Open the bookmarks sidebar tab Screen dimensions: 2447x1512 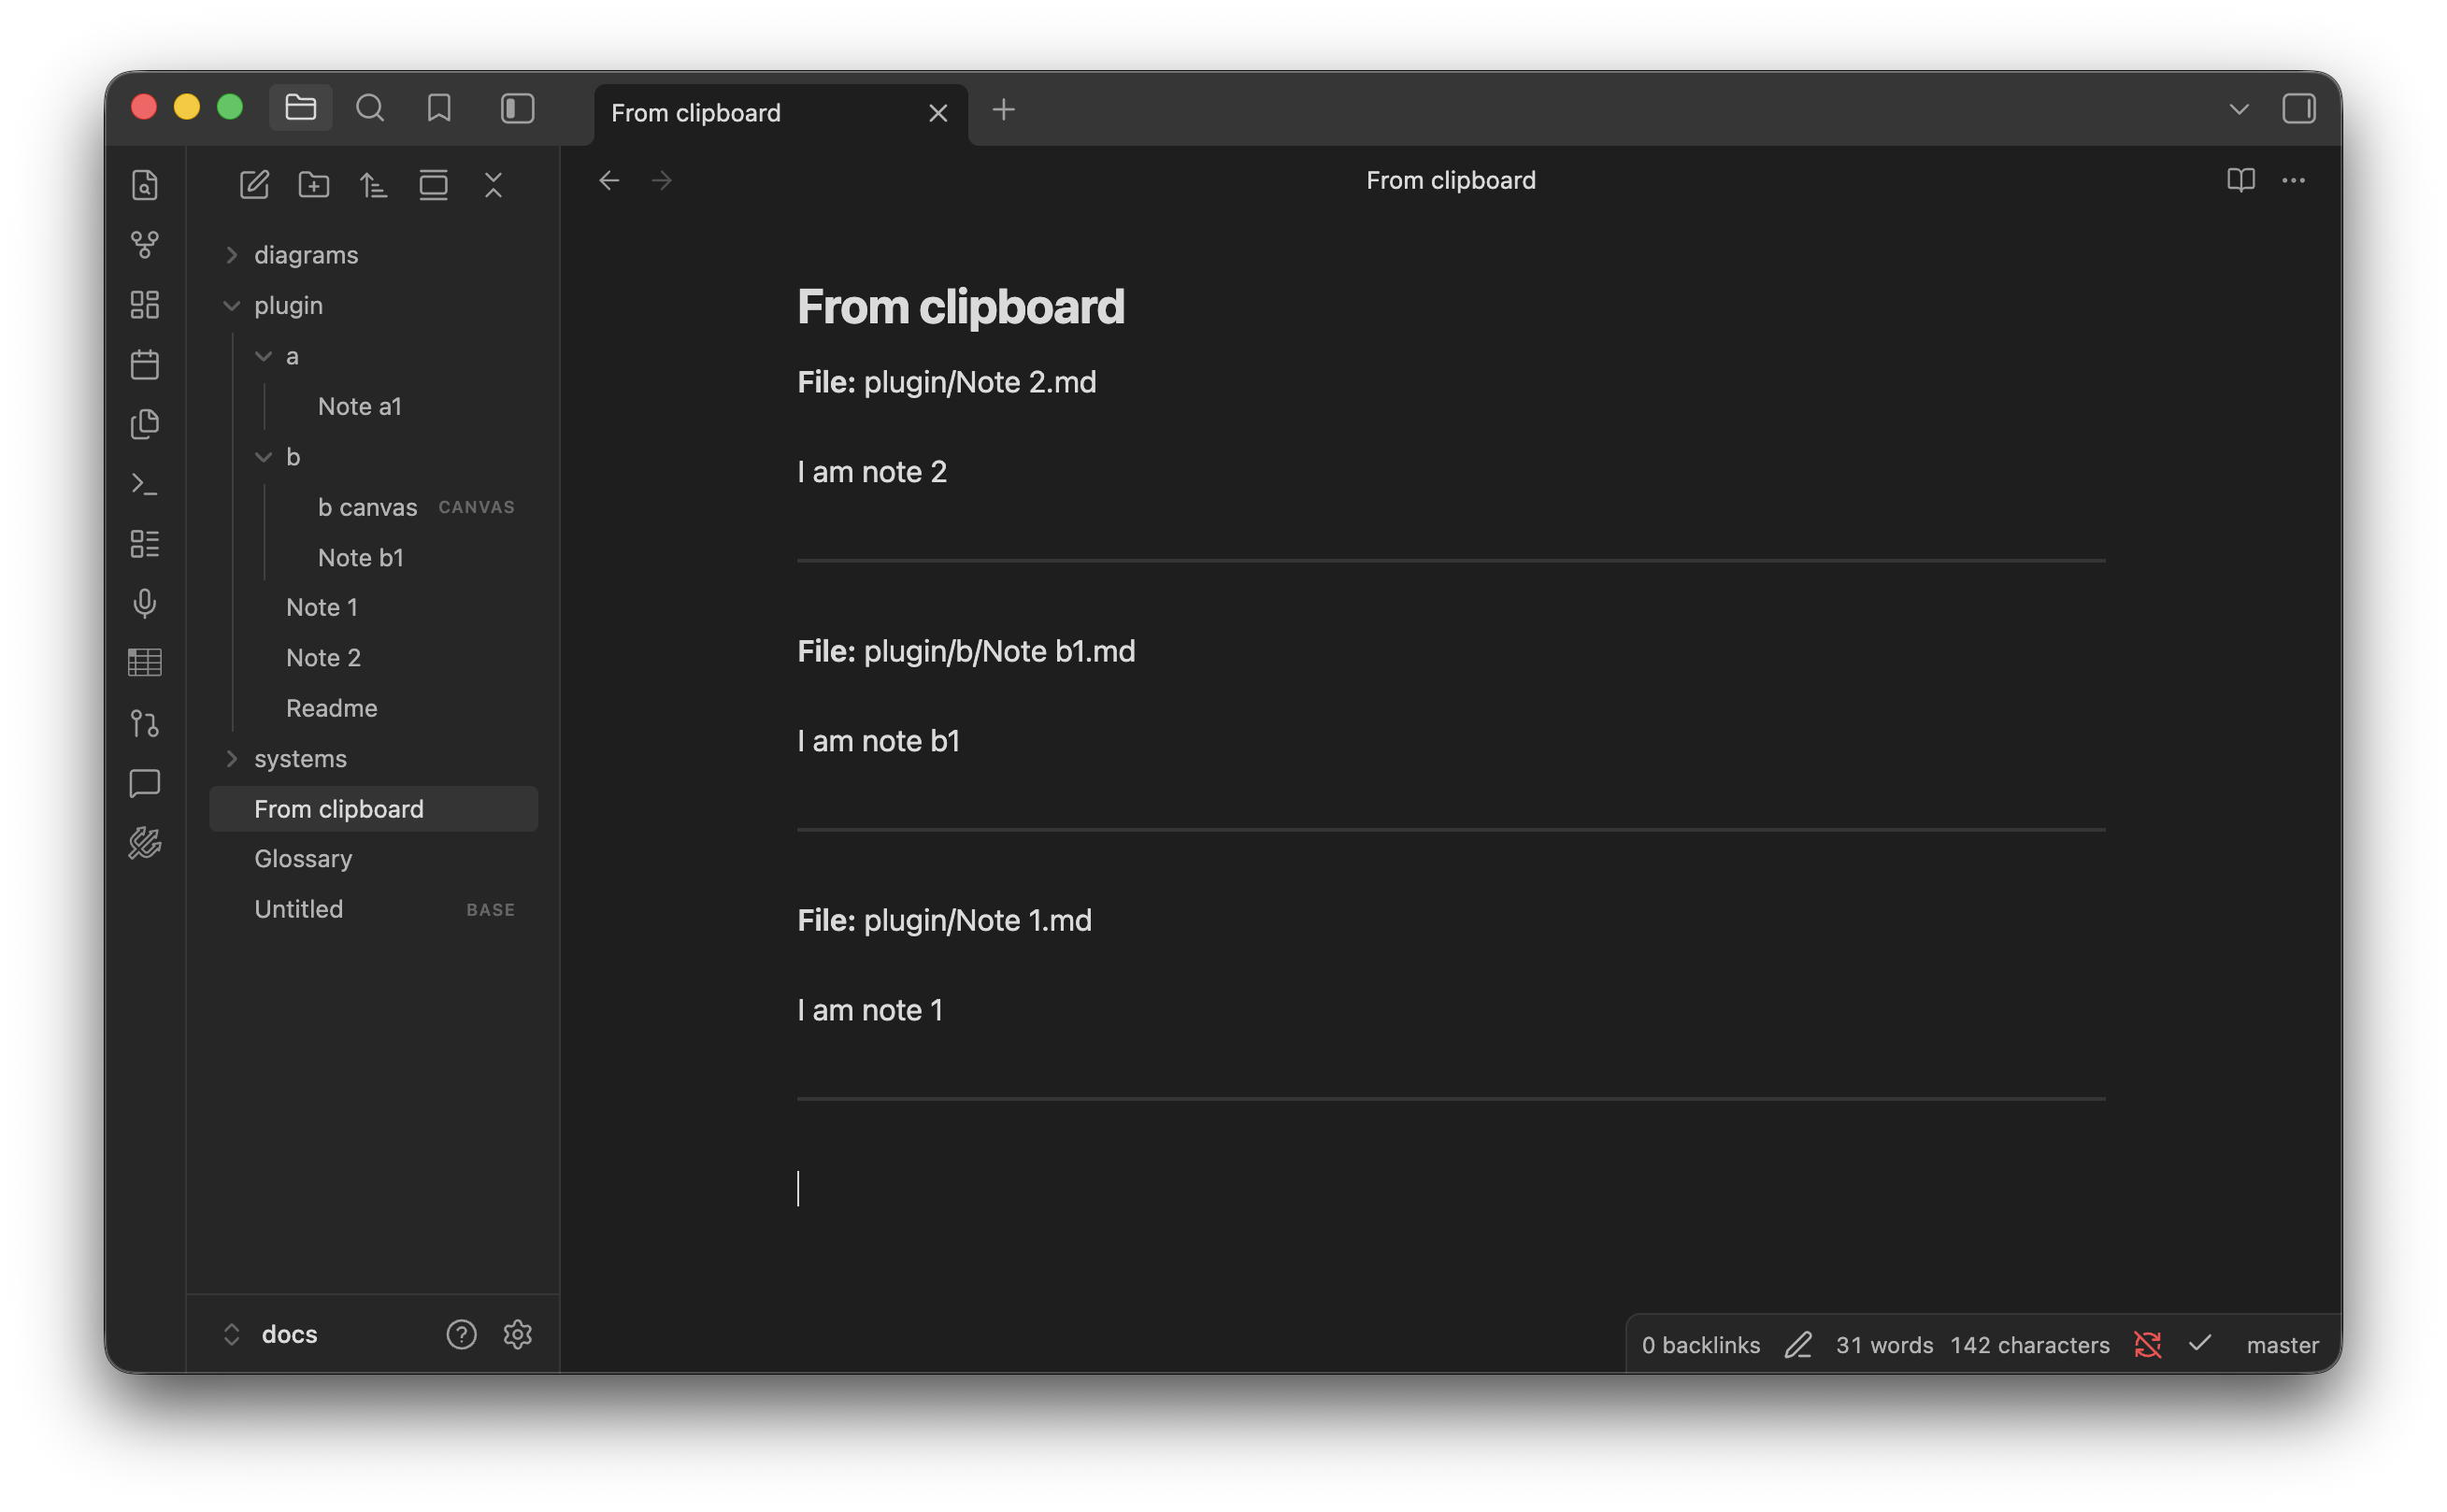point(439,108)
